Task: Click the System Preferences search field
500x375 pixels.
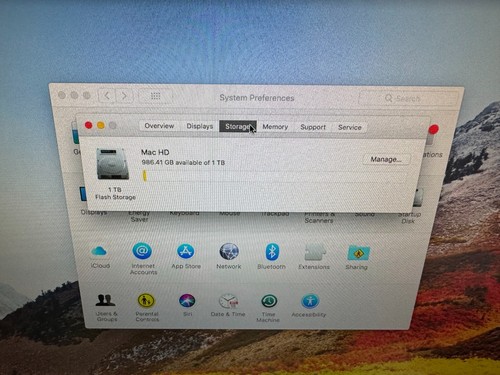Action: coord(407,99)
